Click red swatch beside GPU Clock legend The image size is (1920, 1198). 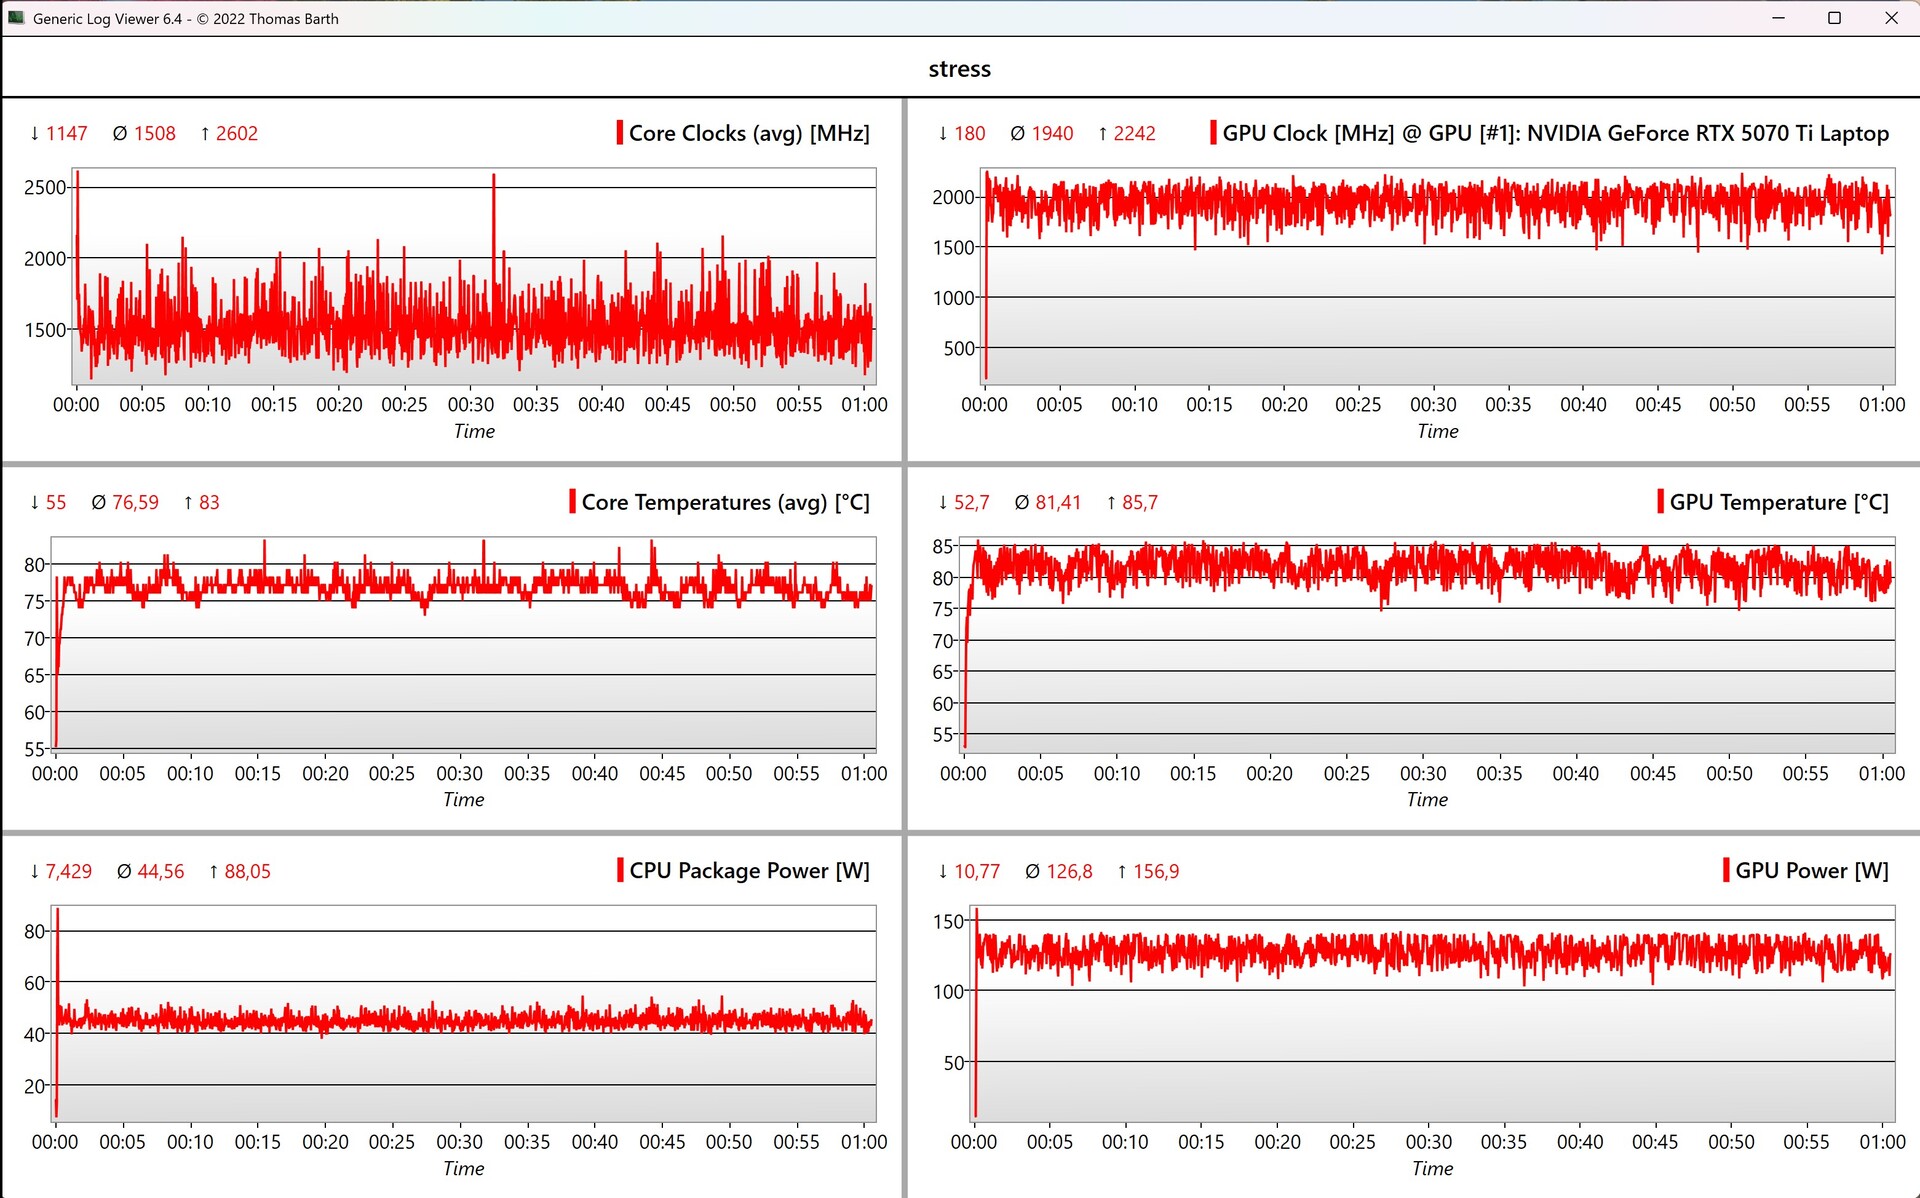point(1213,133)
